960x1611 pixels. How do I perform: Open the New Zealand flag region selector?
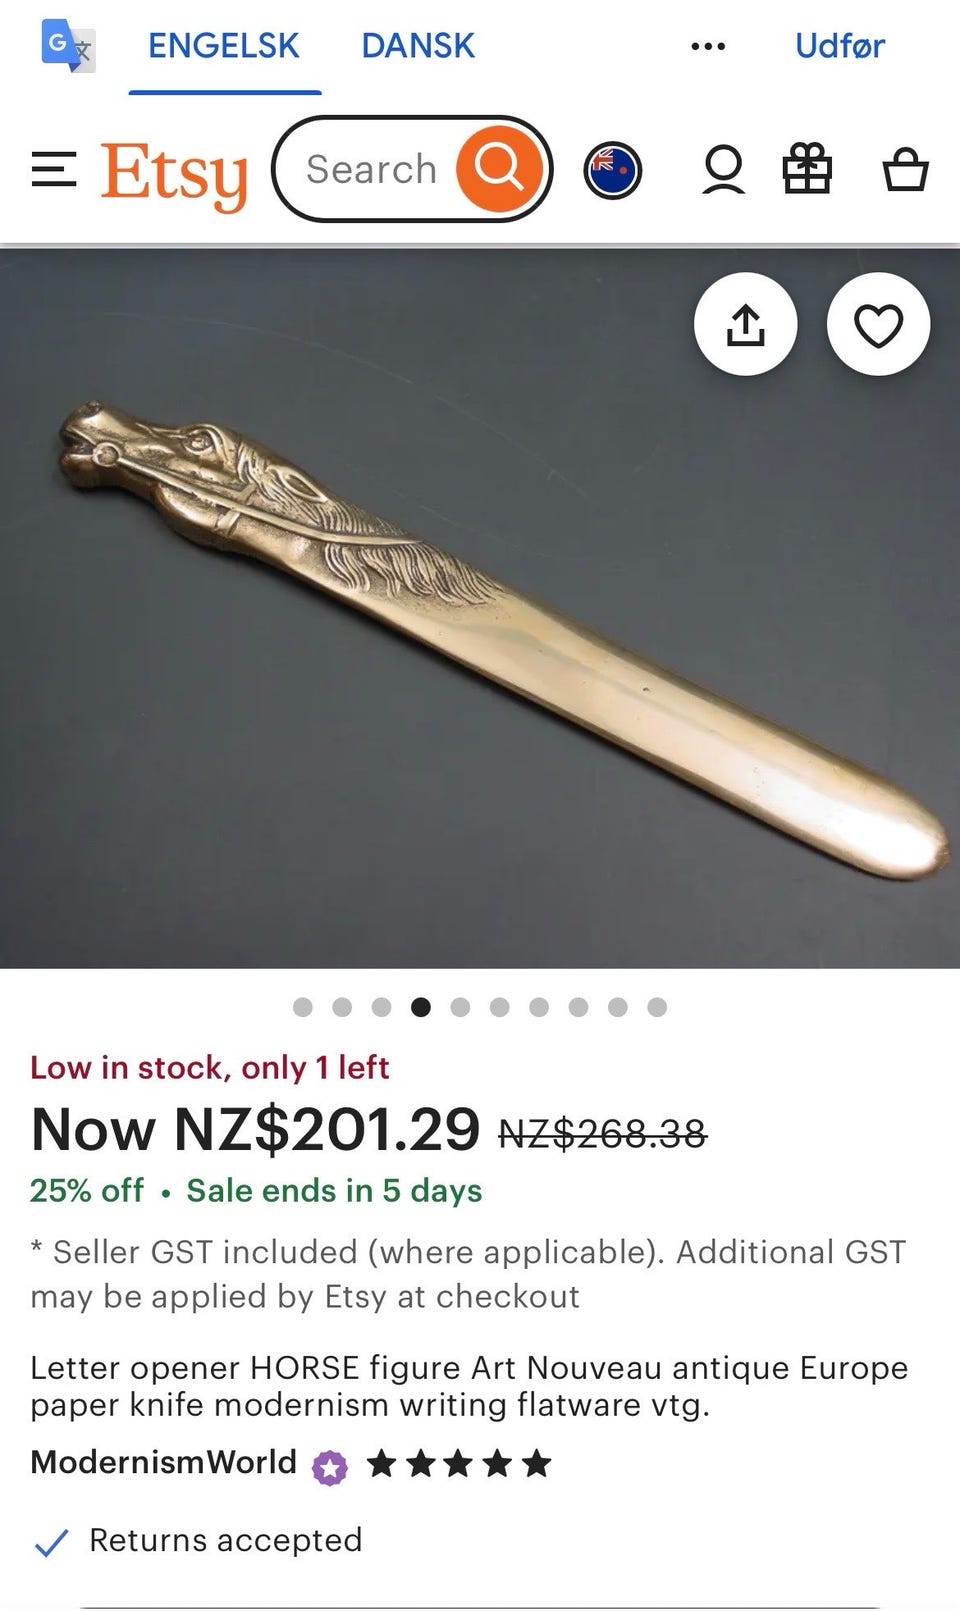click(612, 170)
